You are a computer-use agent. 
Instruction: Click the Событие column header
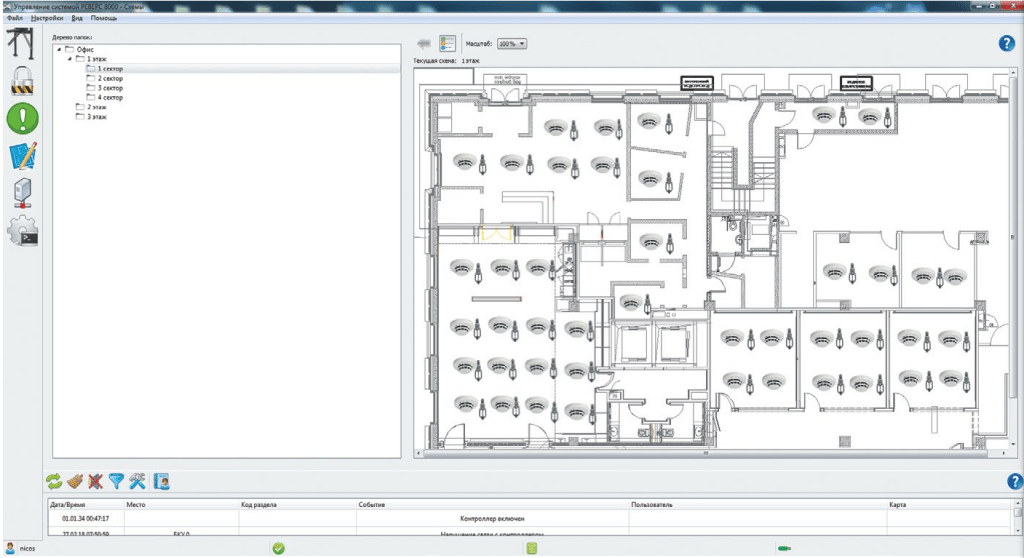[370, 506]
